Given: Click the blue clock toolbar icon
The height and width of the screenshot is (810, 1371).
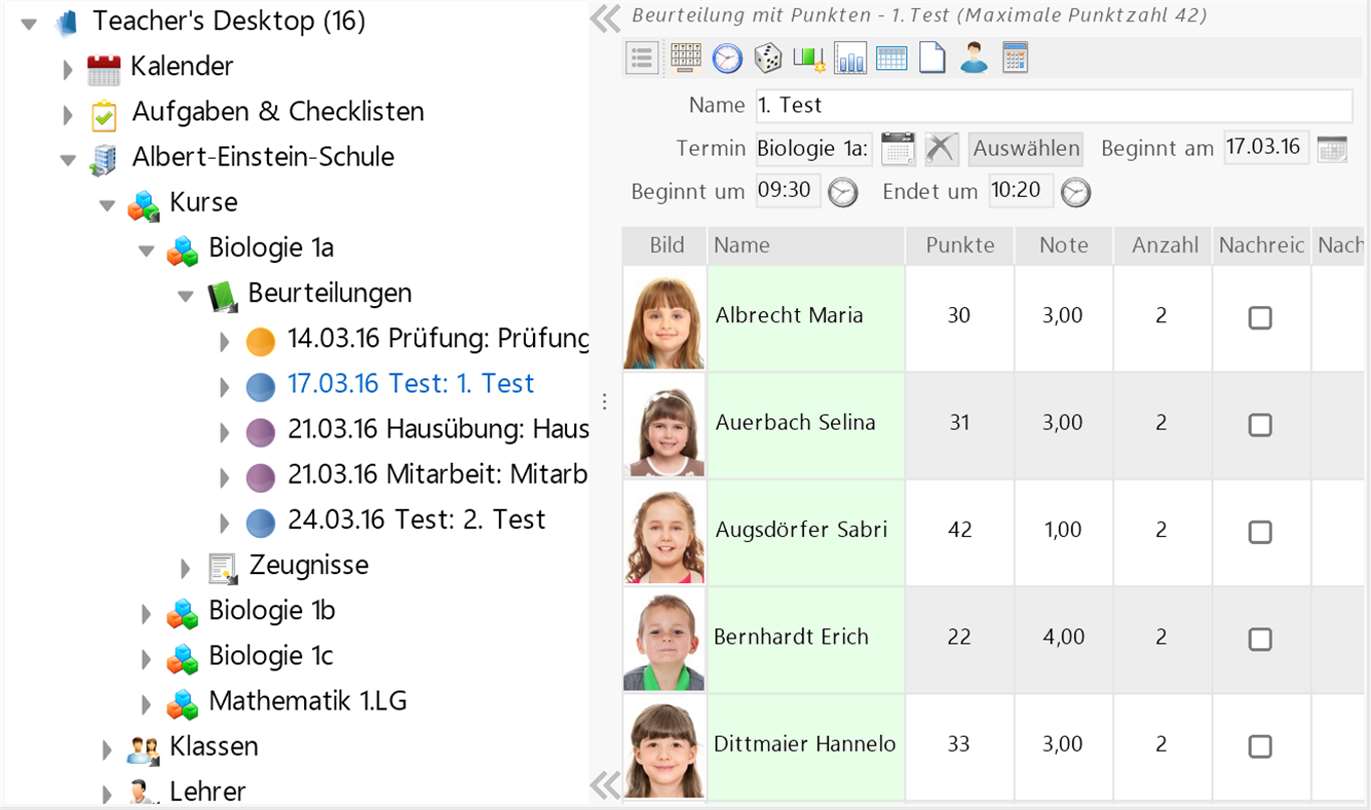Looking at the screenshot, I should 727,58.
